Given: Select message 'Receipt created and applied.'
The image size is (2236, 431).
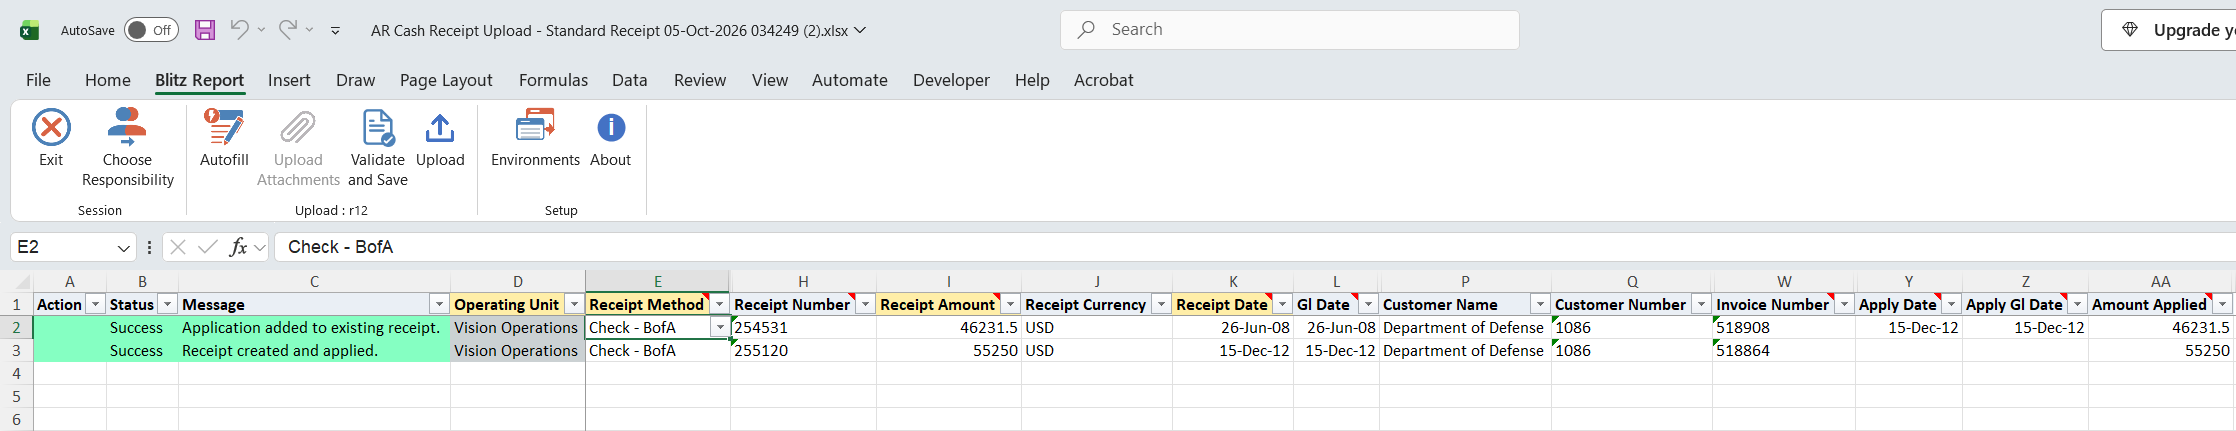Looking at the screenshot, I should coord(314,350).
